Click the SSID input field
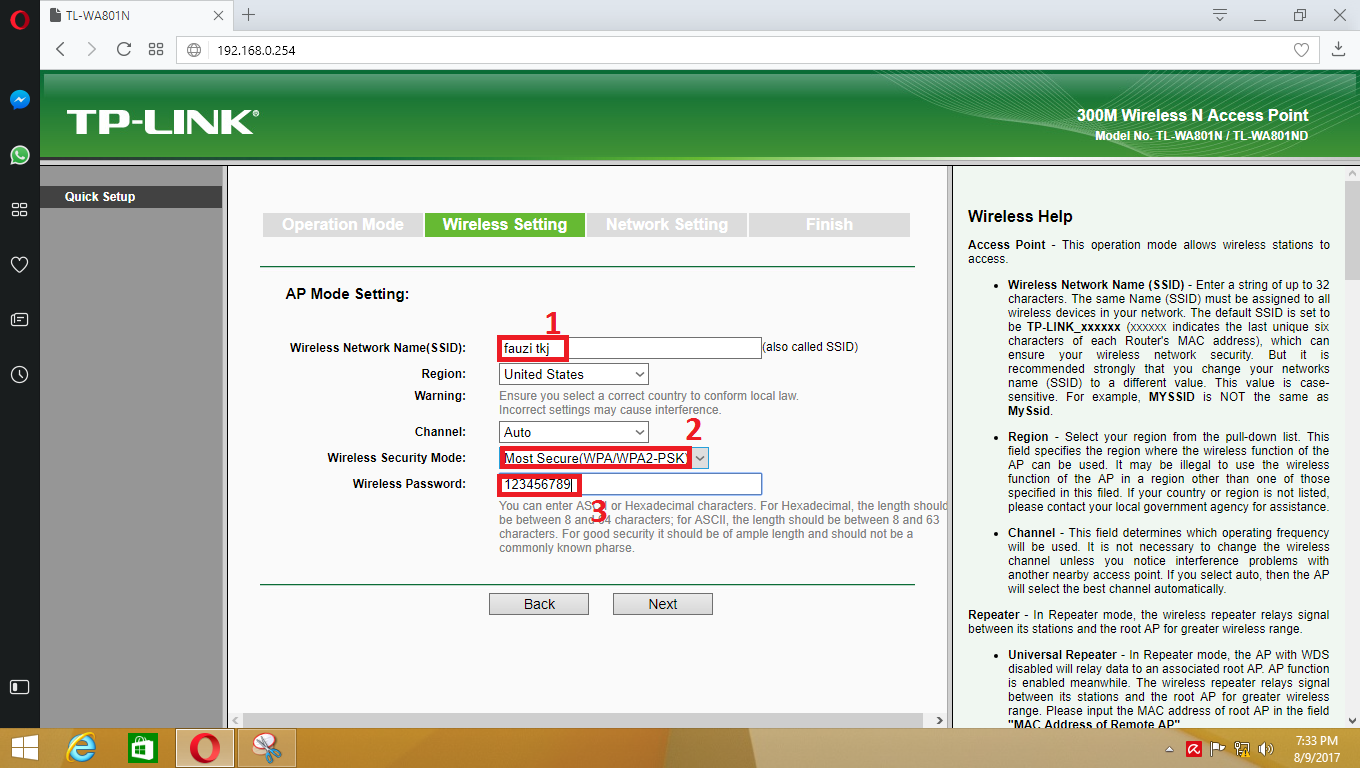The height and width of the screenshot is (768, 1360). 630,348
